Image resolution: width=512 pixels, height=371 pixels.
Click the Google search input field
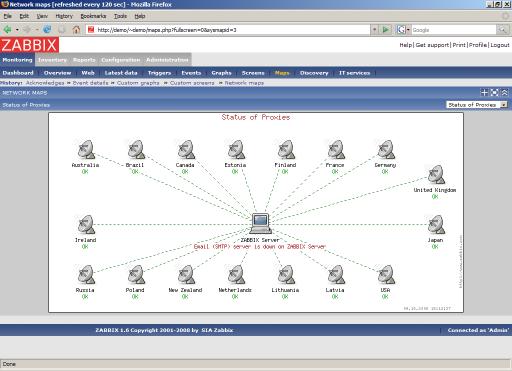(454, 30)
